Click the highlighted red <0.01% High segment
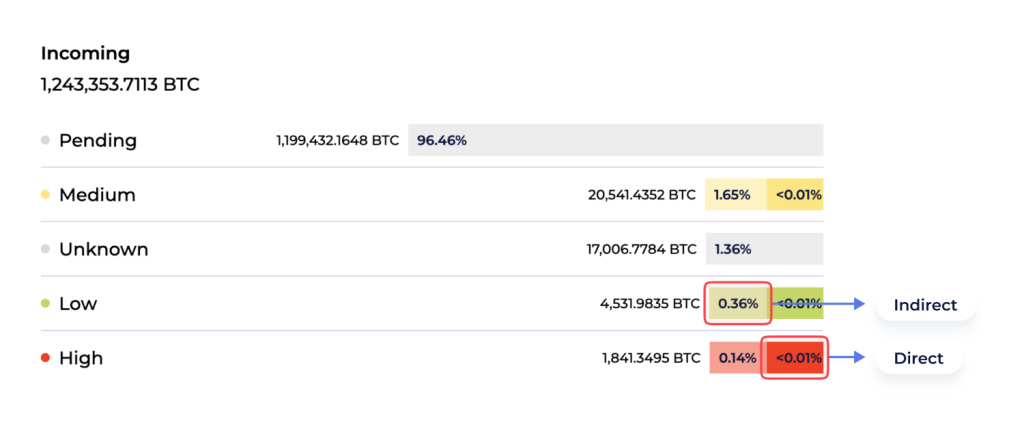Screen dimensions: 1024x442 [x=795, y=358]
